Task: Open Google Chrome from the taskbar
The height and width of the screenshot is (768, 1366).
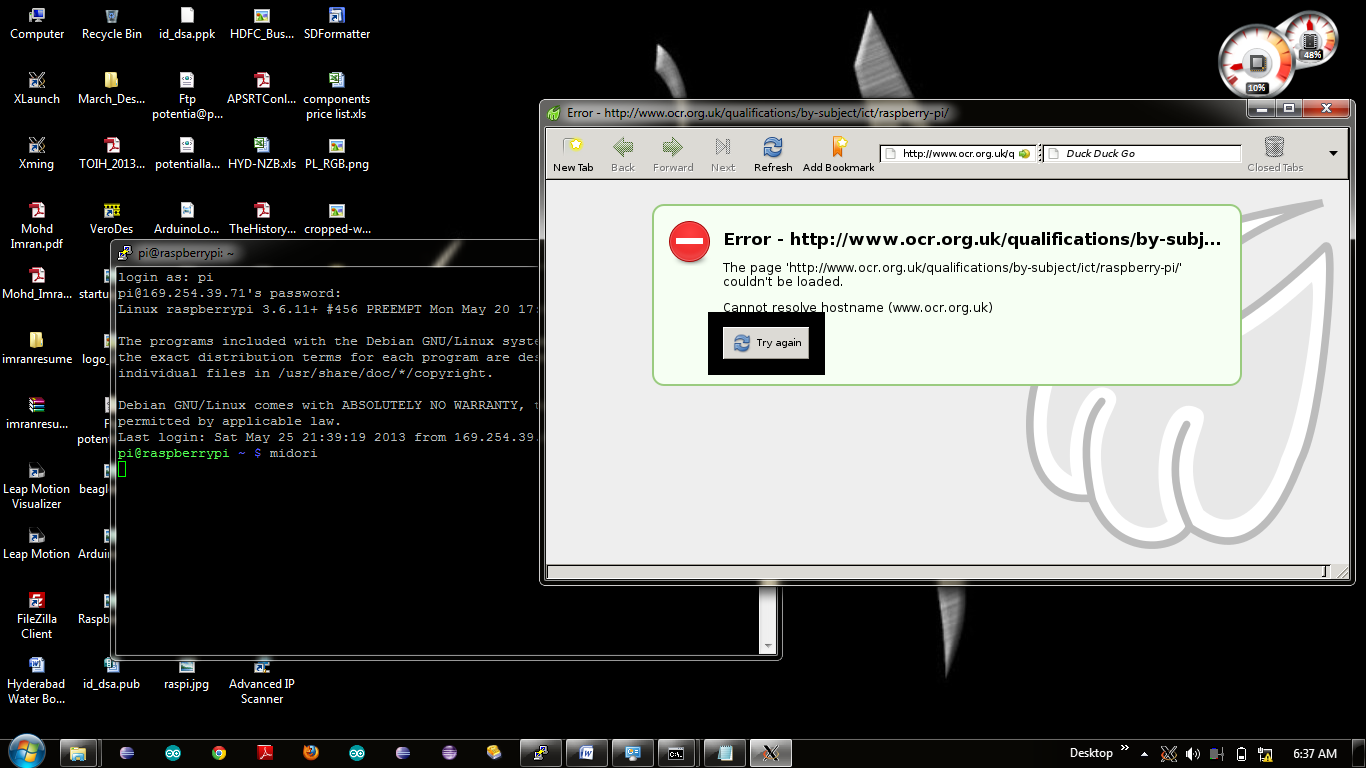Action: pos(219,753)
